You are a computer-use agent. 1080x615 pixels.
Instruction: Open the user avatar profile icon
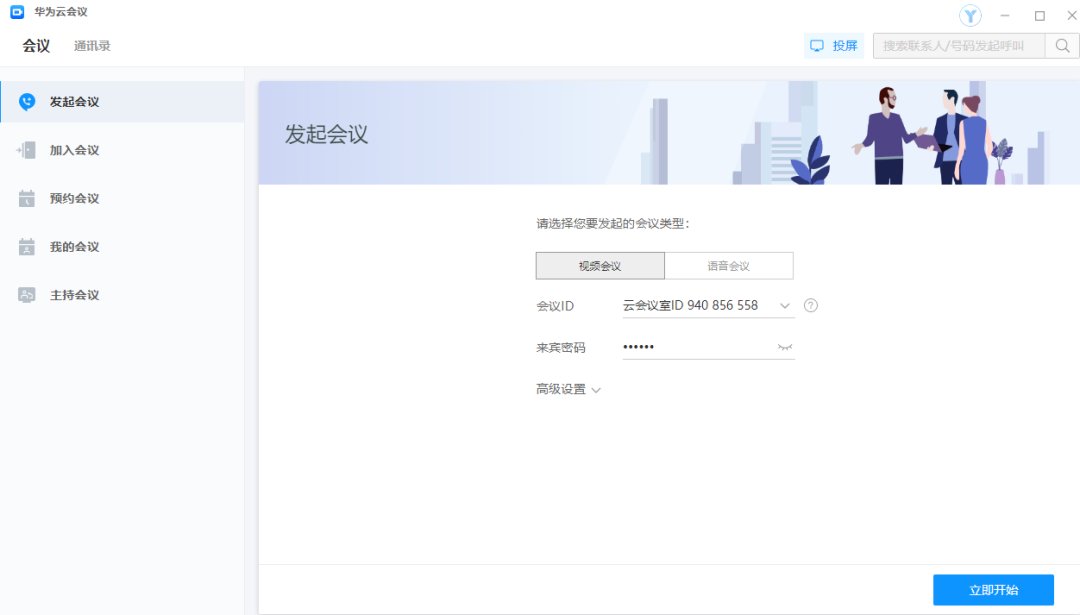(970, 15)
